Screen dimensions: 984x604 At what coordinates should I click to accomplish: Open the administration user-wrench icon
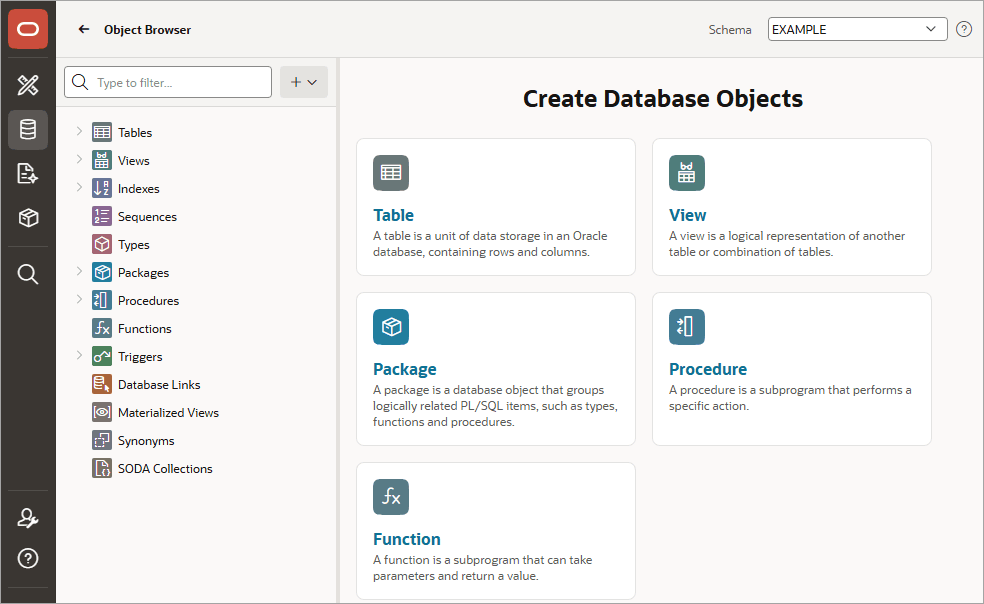28,518
